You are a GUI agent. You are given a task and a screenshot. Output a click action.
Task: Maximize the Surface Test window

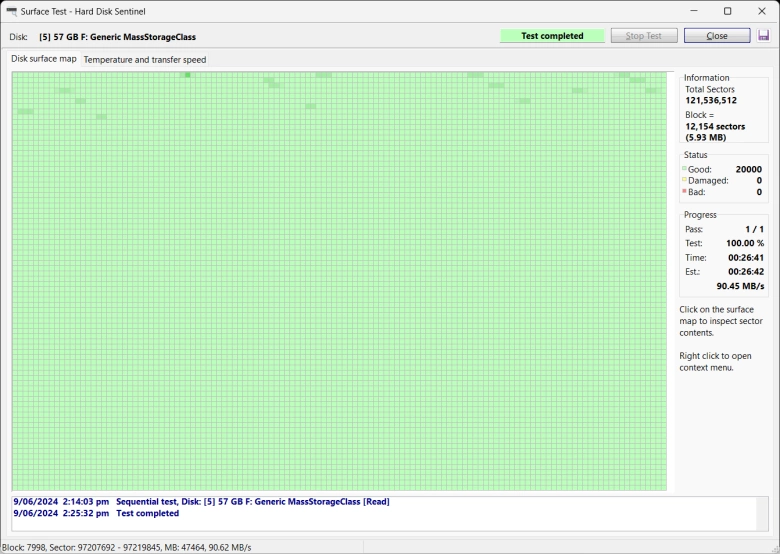(x=727, y=11)
